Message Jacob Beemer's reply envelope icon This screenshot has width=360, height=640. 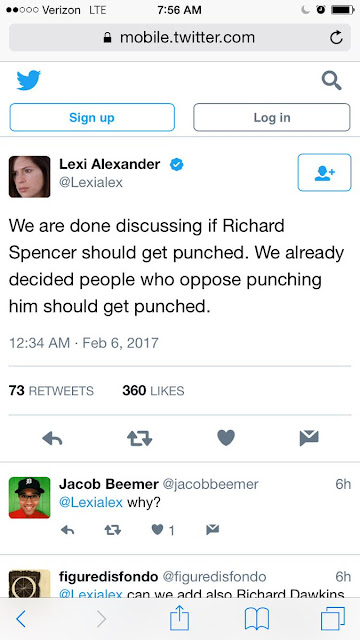(x=213, y=530)
